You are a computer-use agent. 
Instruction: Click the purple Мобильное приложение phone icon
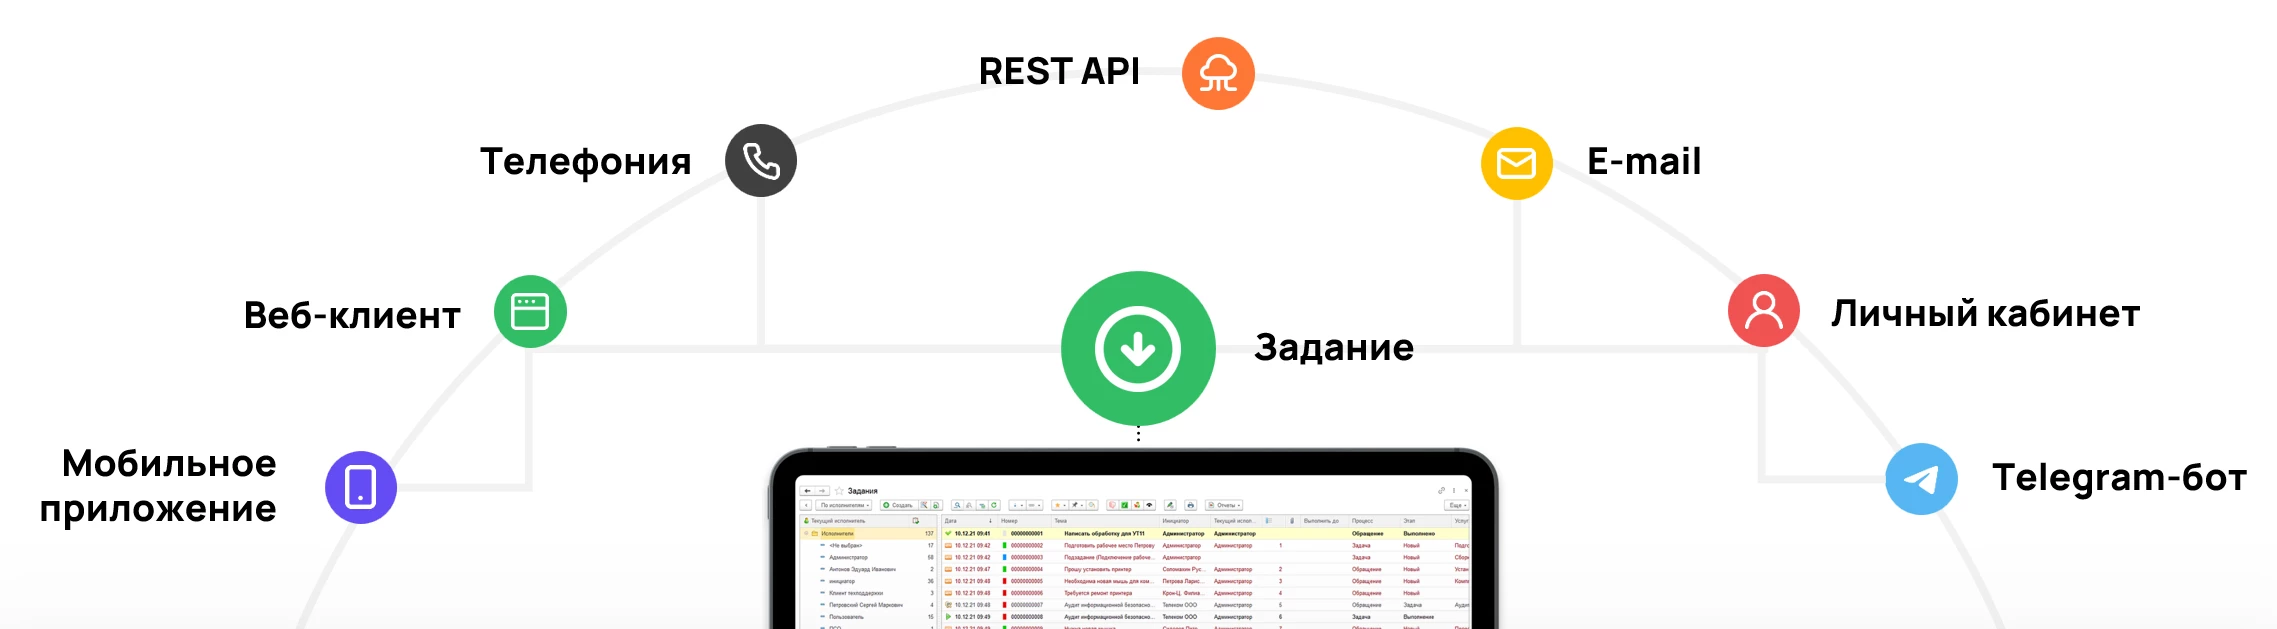361,488
